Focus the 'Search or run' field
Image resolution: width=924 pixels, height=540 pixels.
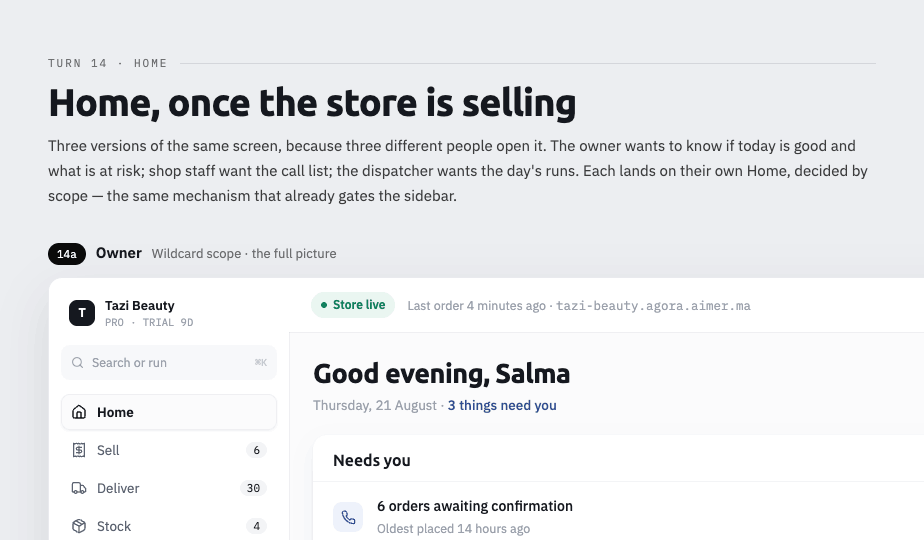coord(169,363)
